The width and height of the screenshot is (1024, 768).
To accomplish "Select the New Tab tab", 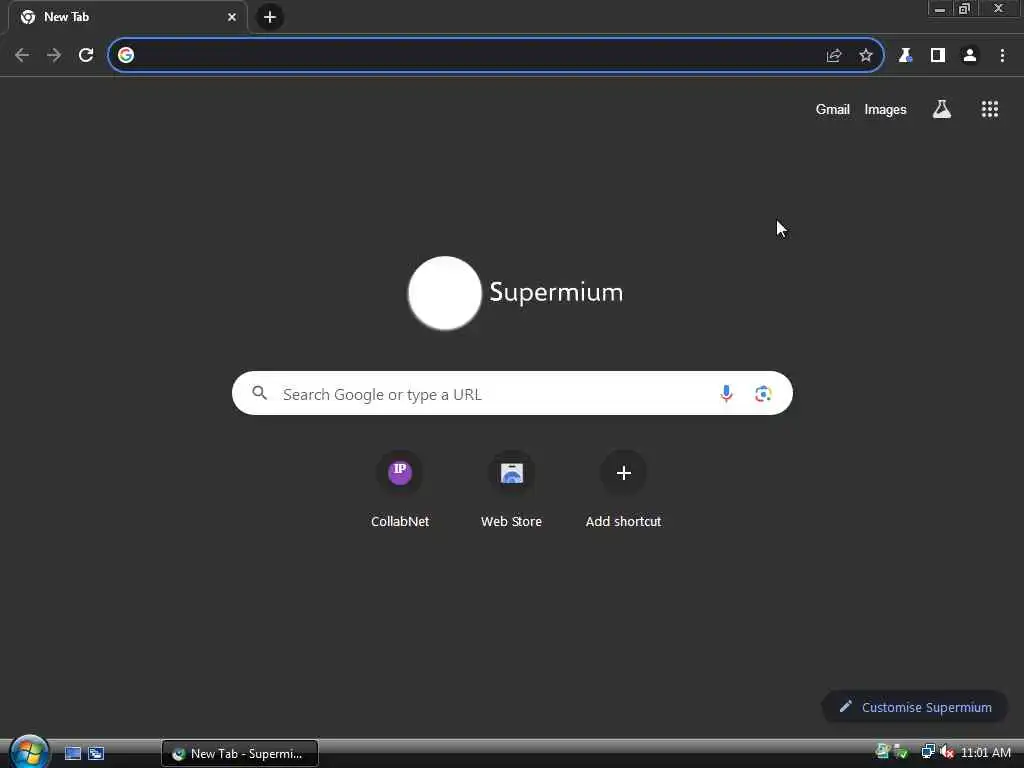I will pos(128,17).
